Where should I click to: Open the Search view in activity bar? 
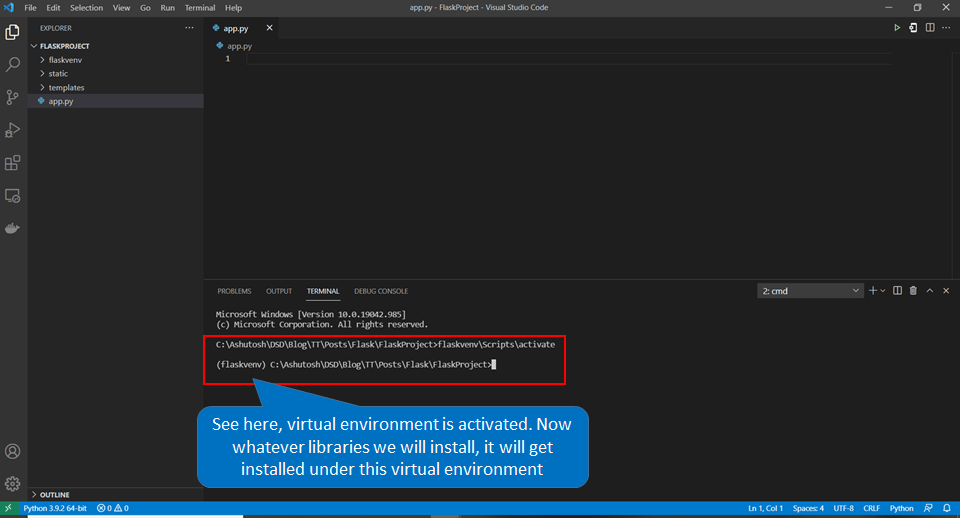(x=13, y=64)
